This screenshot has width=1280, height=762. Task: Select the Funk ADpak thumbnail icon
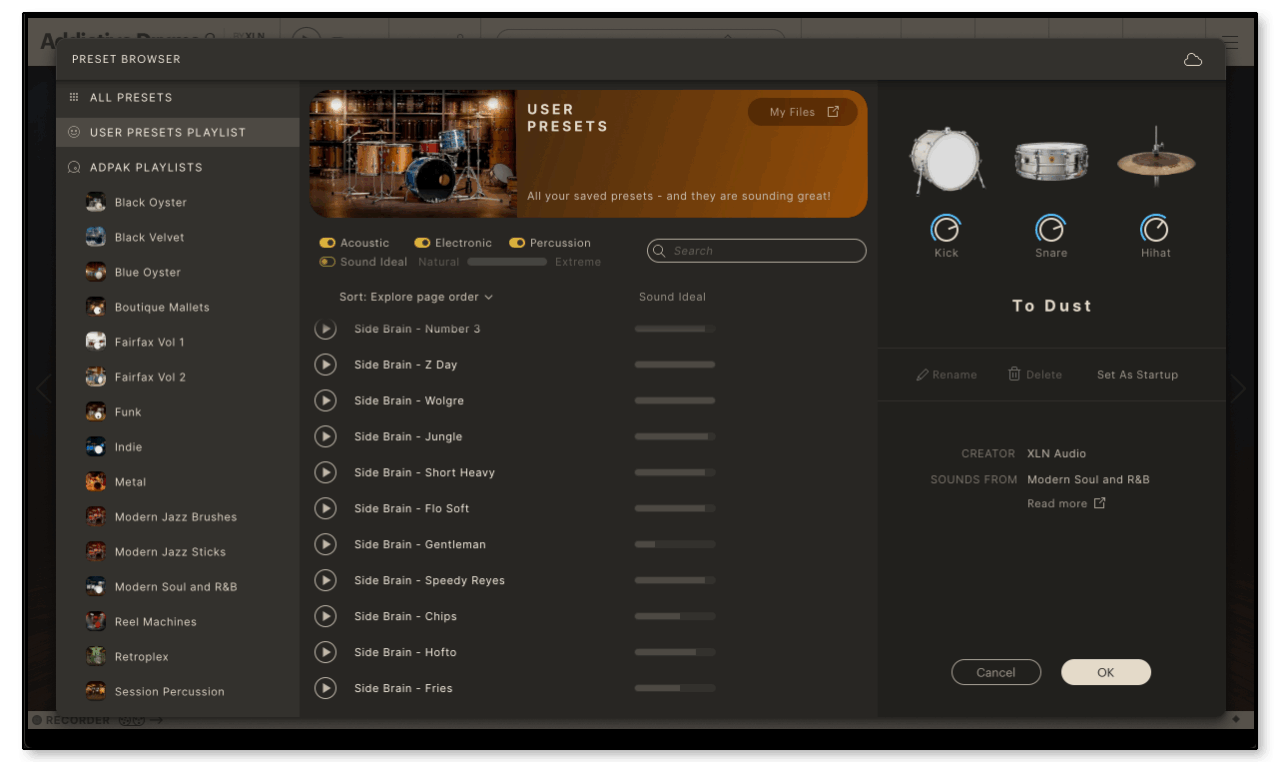96,412
